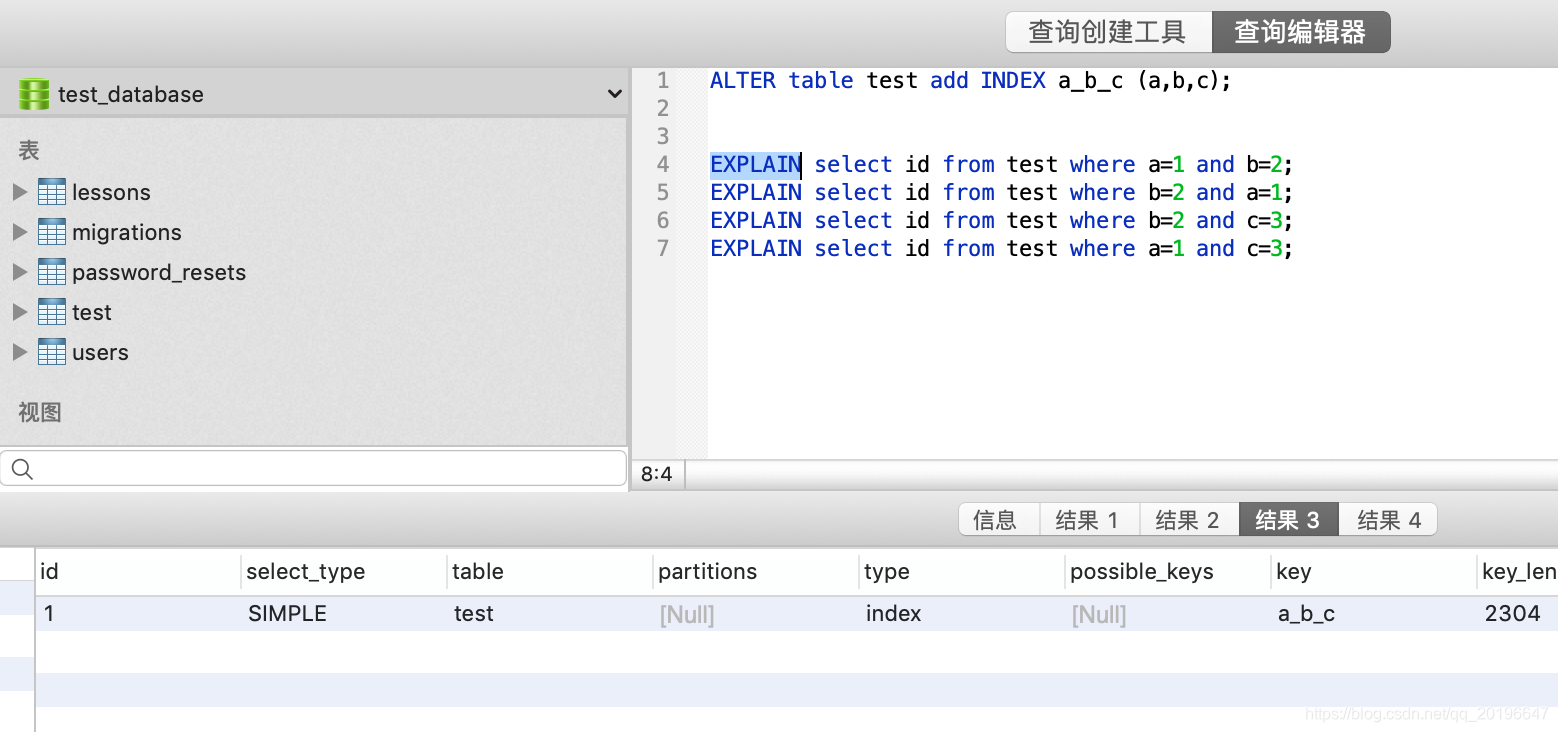
Task: Click the lessons table icon
Action: tap(52, 192)
